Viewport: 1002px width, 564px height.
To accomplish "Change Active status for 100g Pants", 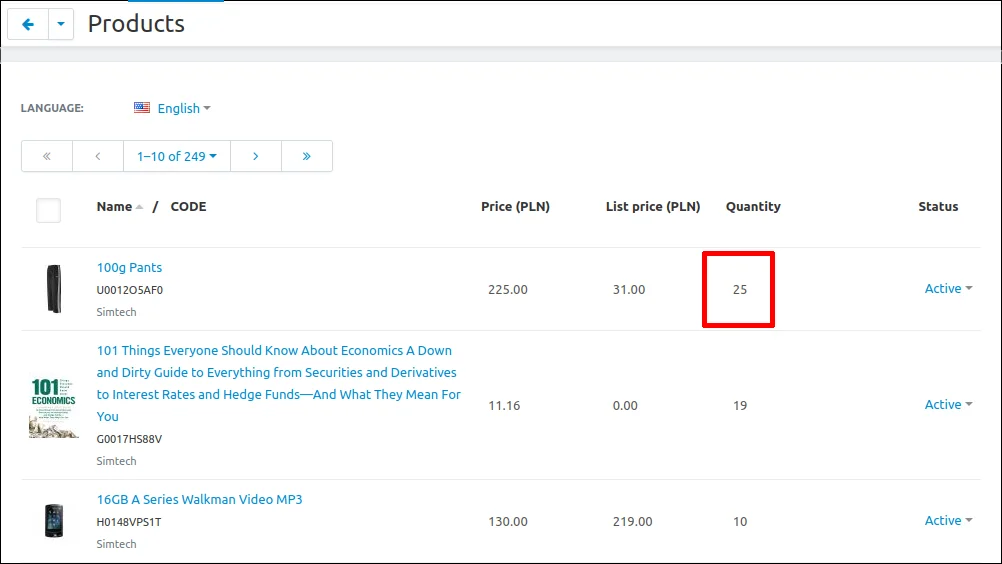I will point(948,289).
